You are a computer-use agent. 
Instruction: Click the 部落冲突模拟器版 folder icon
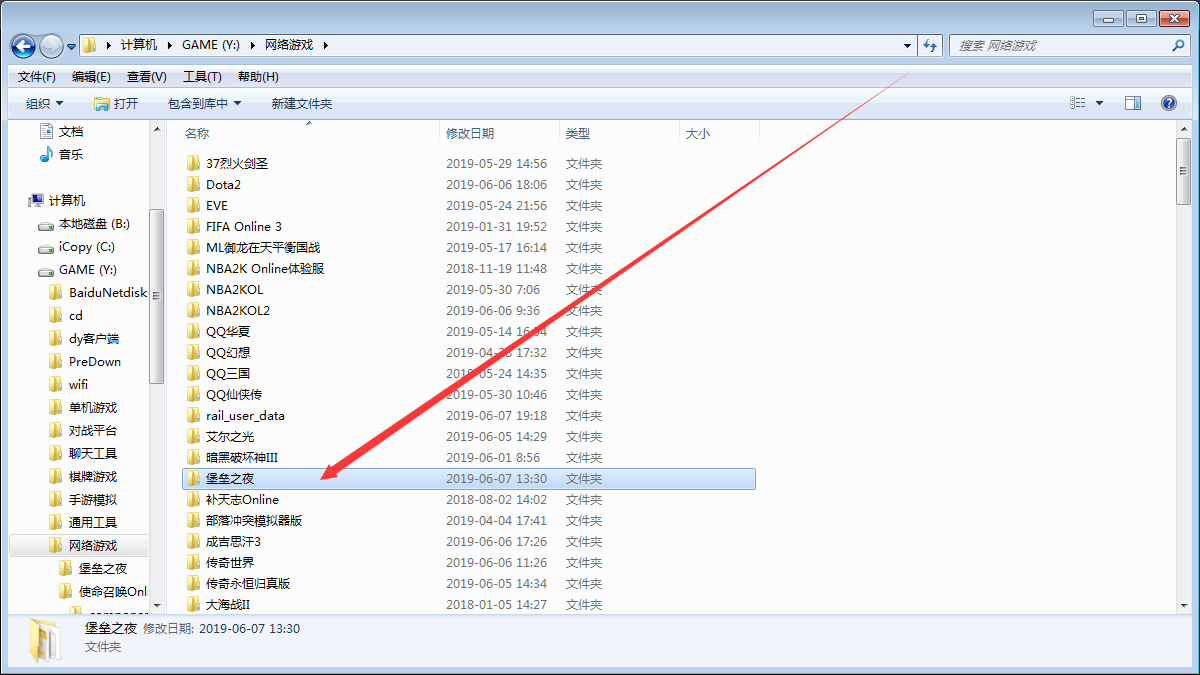coord(194,520)
